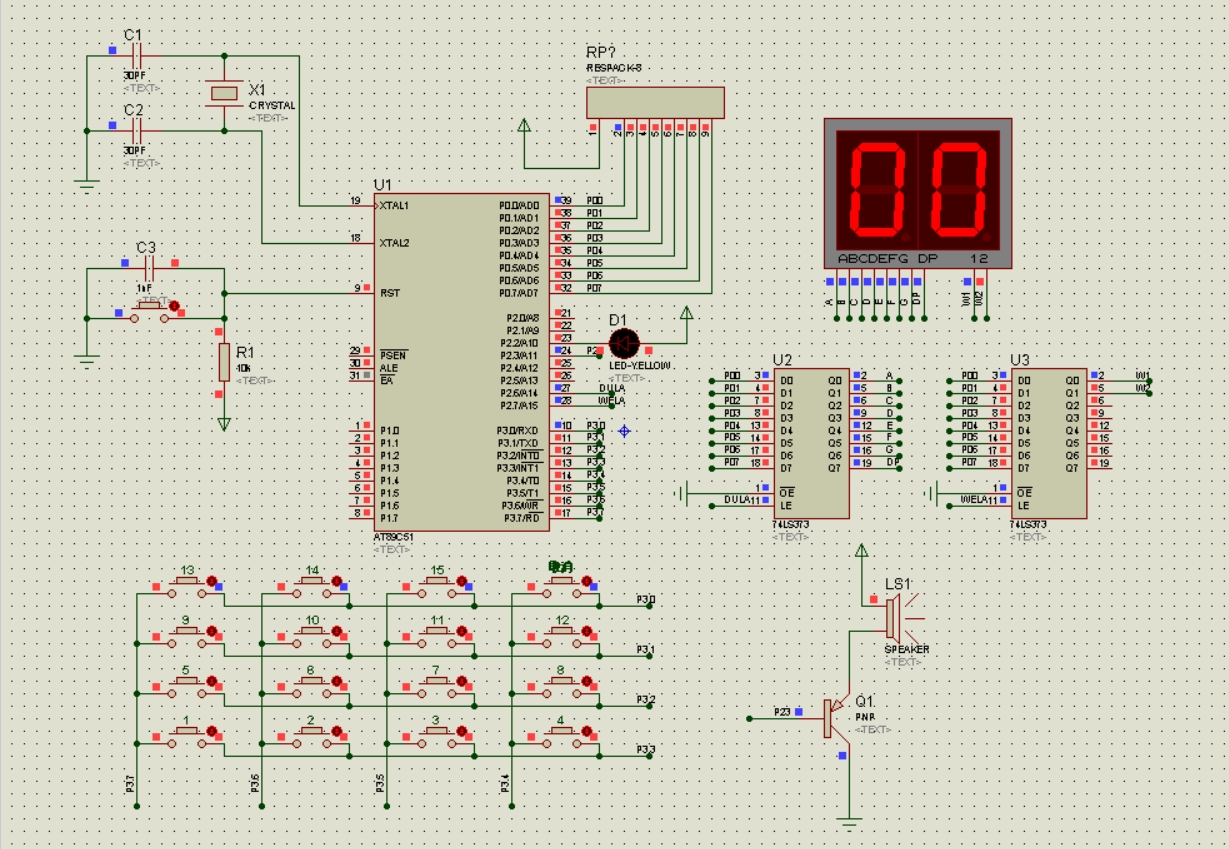Click the ground symbol below C2

point(87,184)
